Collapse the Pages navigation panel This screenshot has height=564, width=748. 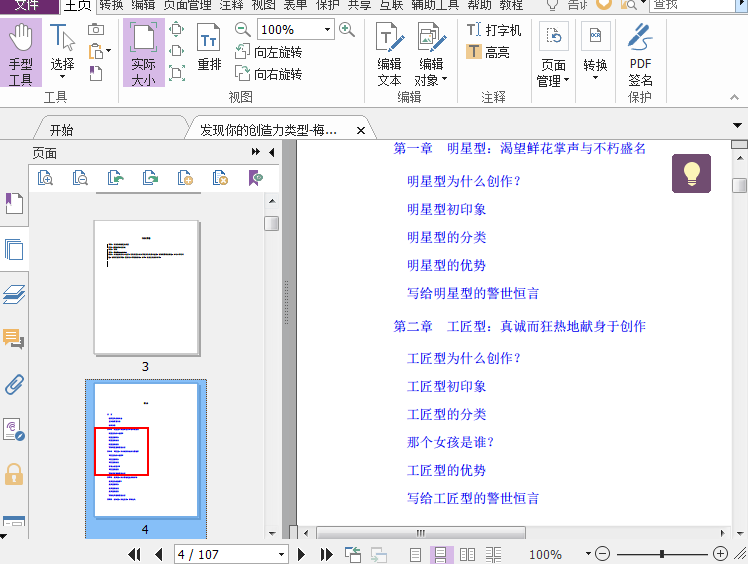(x=271, y=152)
